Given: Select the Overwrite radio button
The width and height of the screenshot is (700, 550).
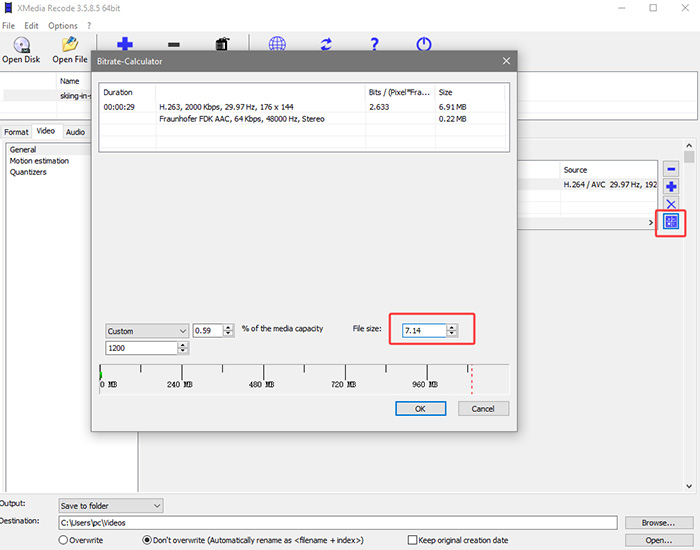Looking at the screenshot, I should (63, 540).
